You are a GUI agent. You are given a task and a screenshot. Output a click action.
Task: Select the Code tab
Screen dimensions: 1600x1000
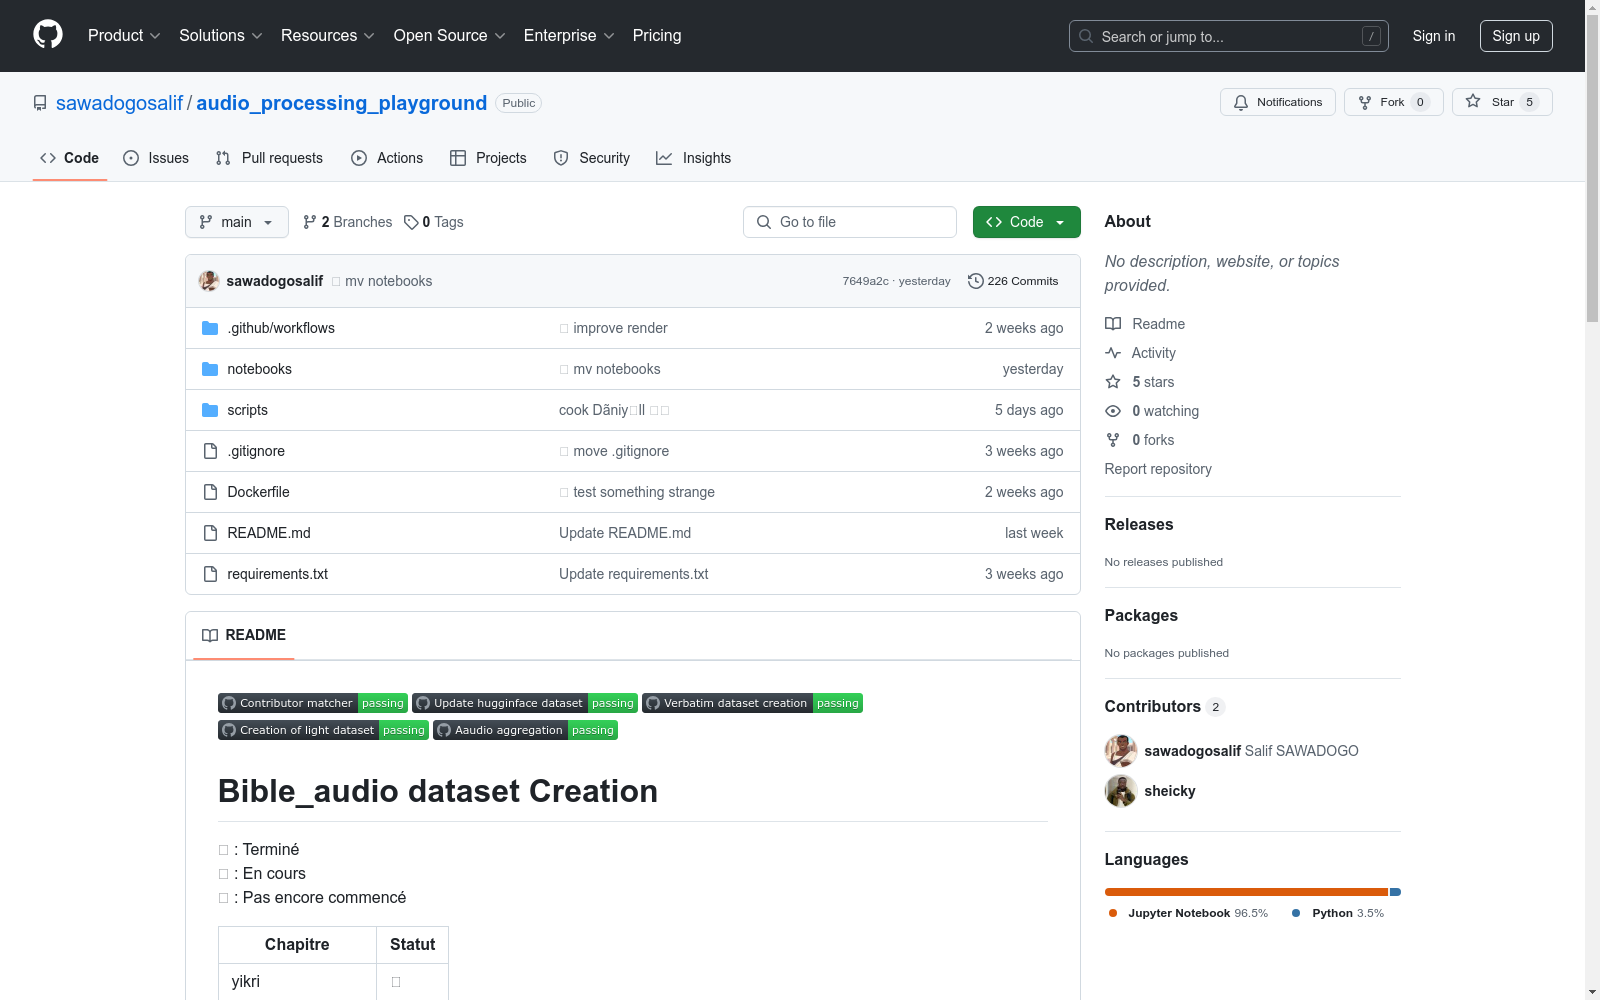[70, 158]
